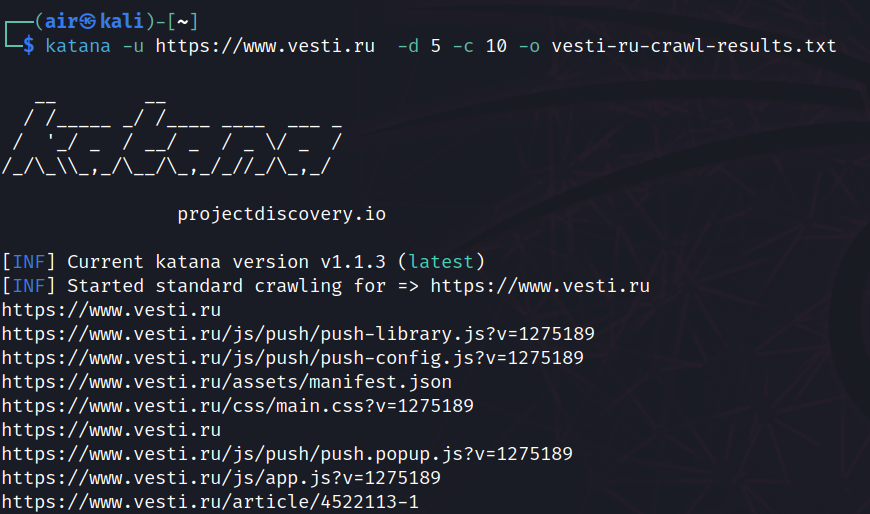
Task: Click first https://www.vesti.ru output line
Action: (x=111, y=310)
